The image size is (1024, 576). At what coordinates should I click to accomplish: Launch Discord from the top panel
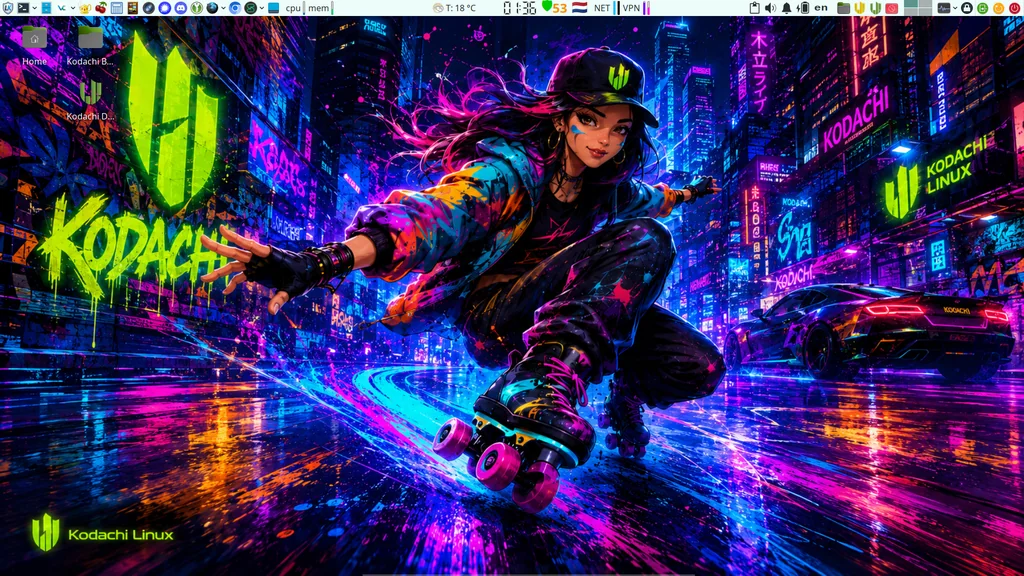pos(181,8)
